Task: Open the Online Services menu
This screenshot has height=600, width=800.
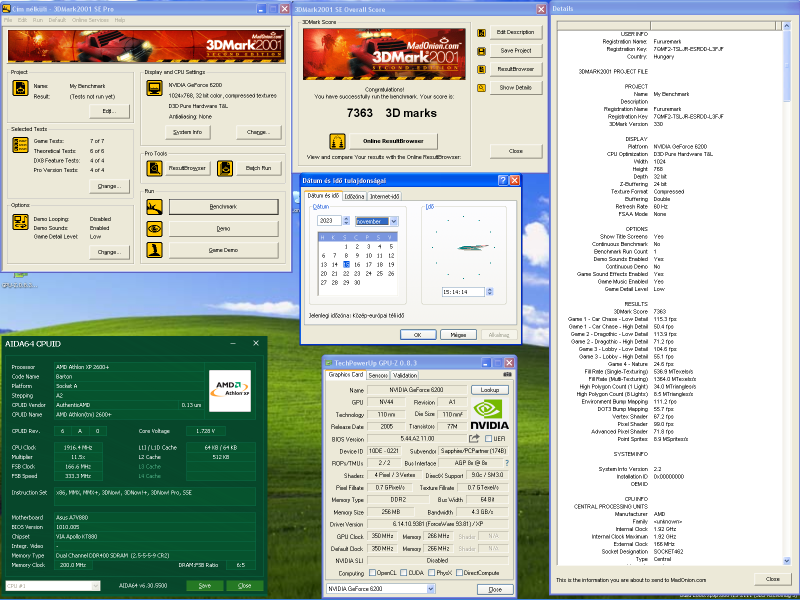Action: (x=90, y=20)
